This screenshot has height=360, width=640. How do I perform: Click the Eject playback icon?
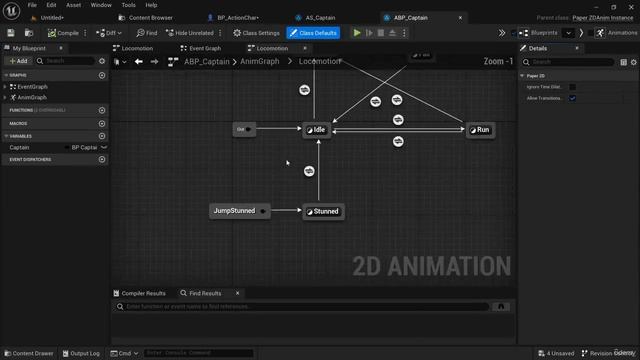point(392,33)
